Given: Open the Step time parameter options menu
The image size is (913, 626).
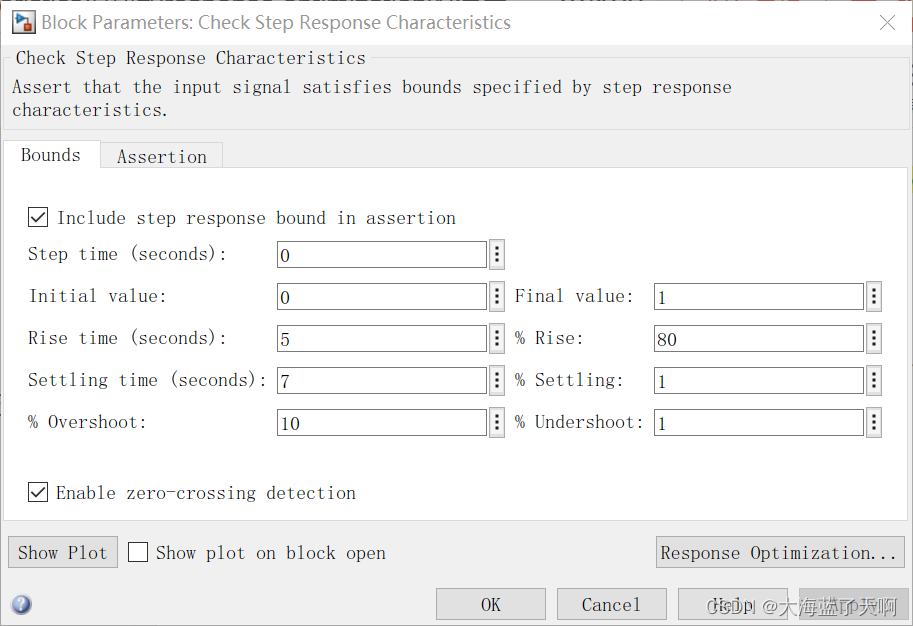Looking at the screenshot, I should tap(497, 254).
